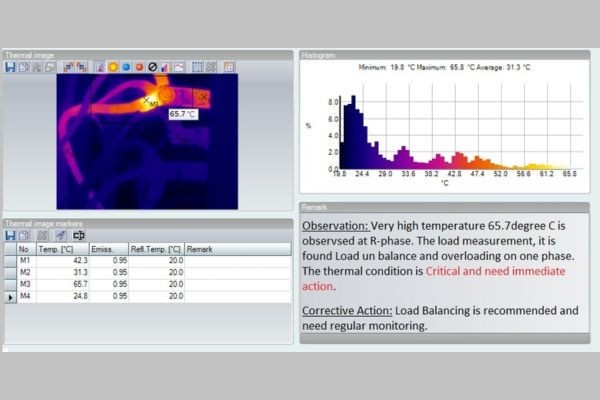Click the 31.3 temperature cell for M2
This screenshot has height=400, width=600.
tap(63, 273)
